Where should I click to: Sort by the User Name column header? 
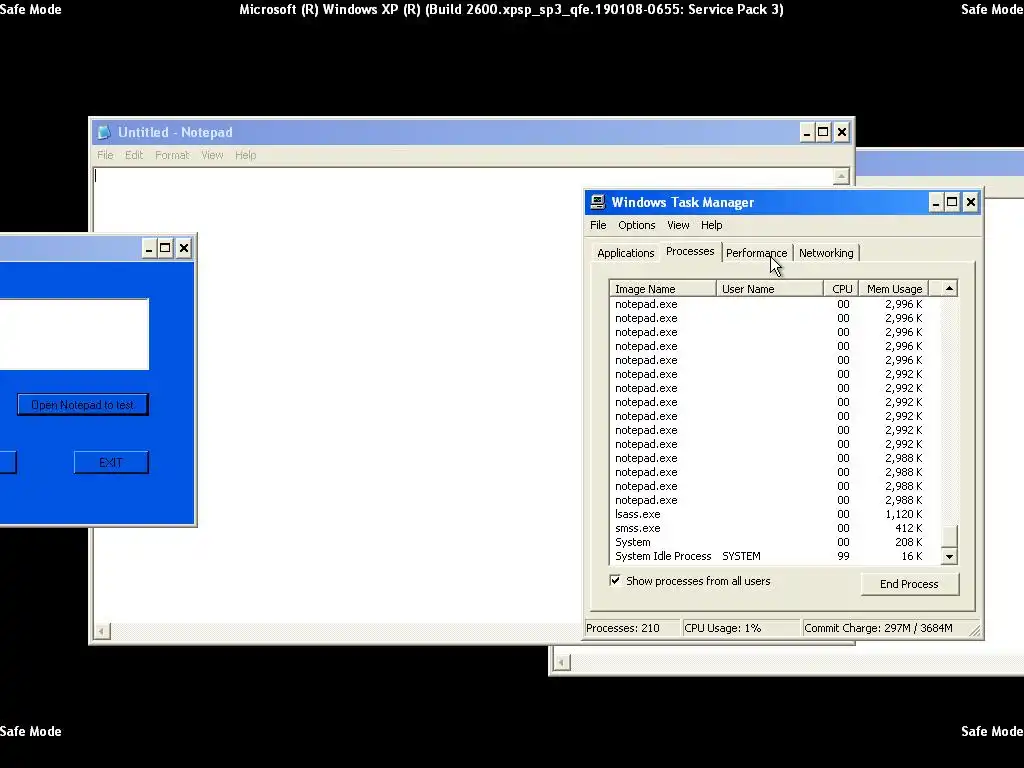[769, 289]
